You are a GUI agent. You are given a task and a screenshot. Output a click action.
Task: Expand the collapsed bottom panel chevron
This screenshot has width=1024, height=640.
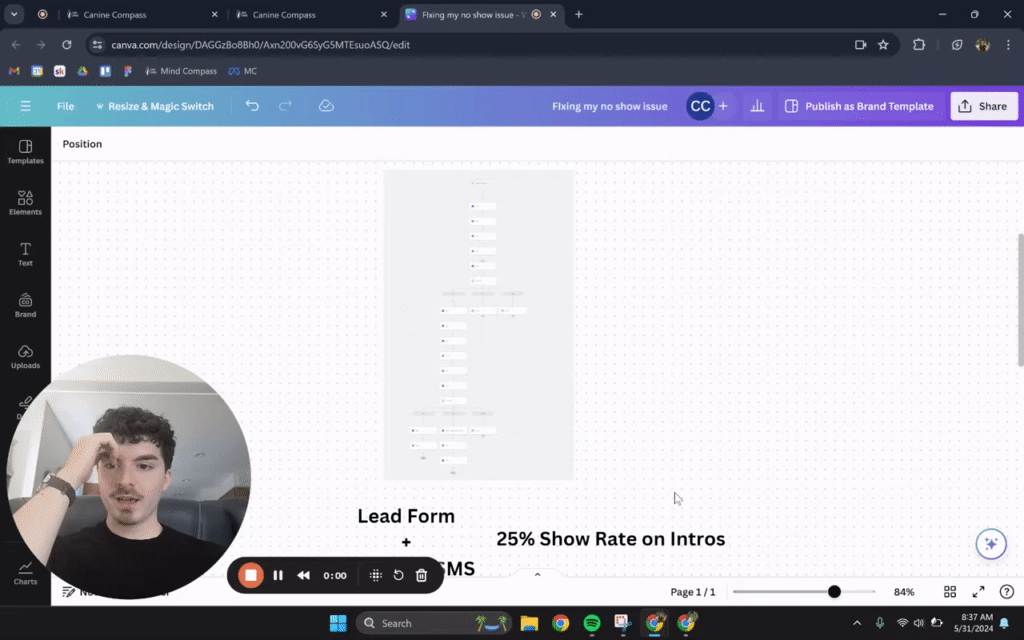click(x=537, y=574)
